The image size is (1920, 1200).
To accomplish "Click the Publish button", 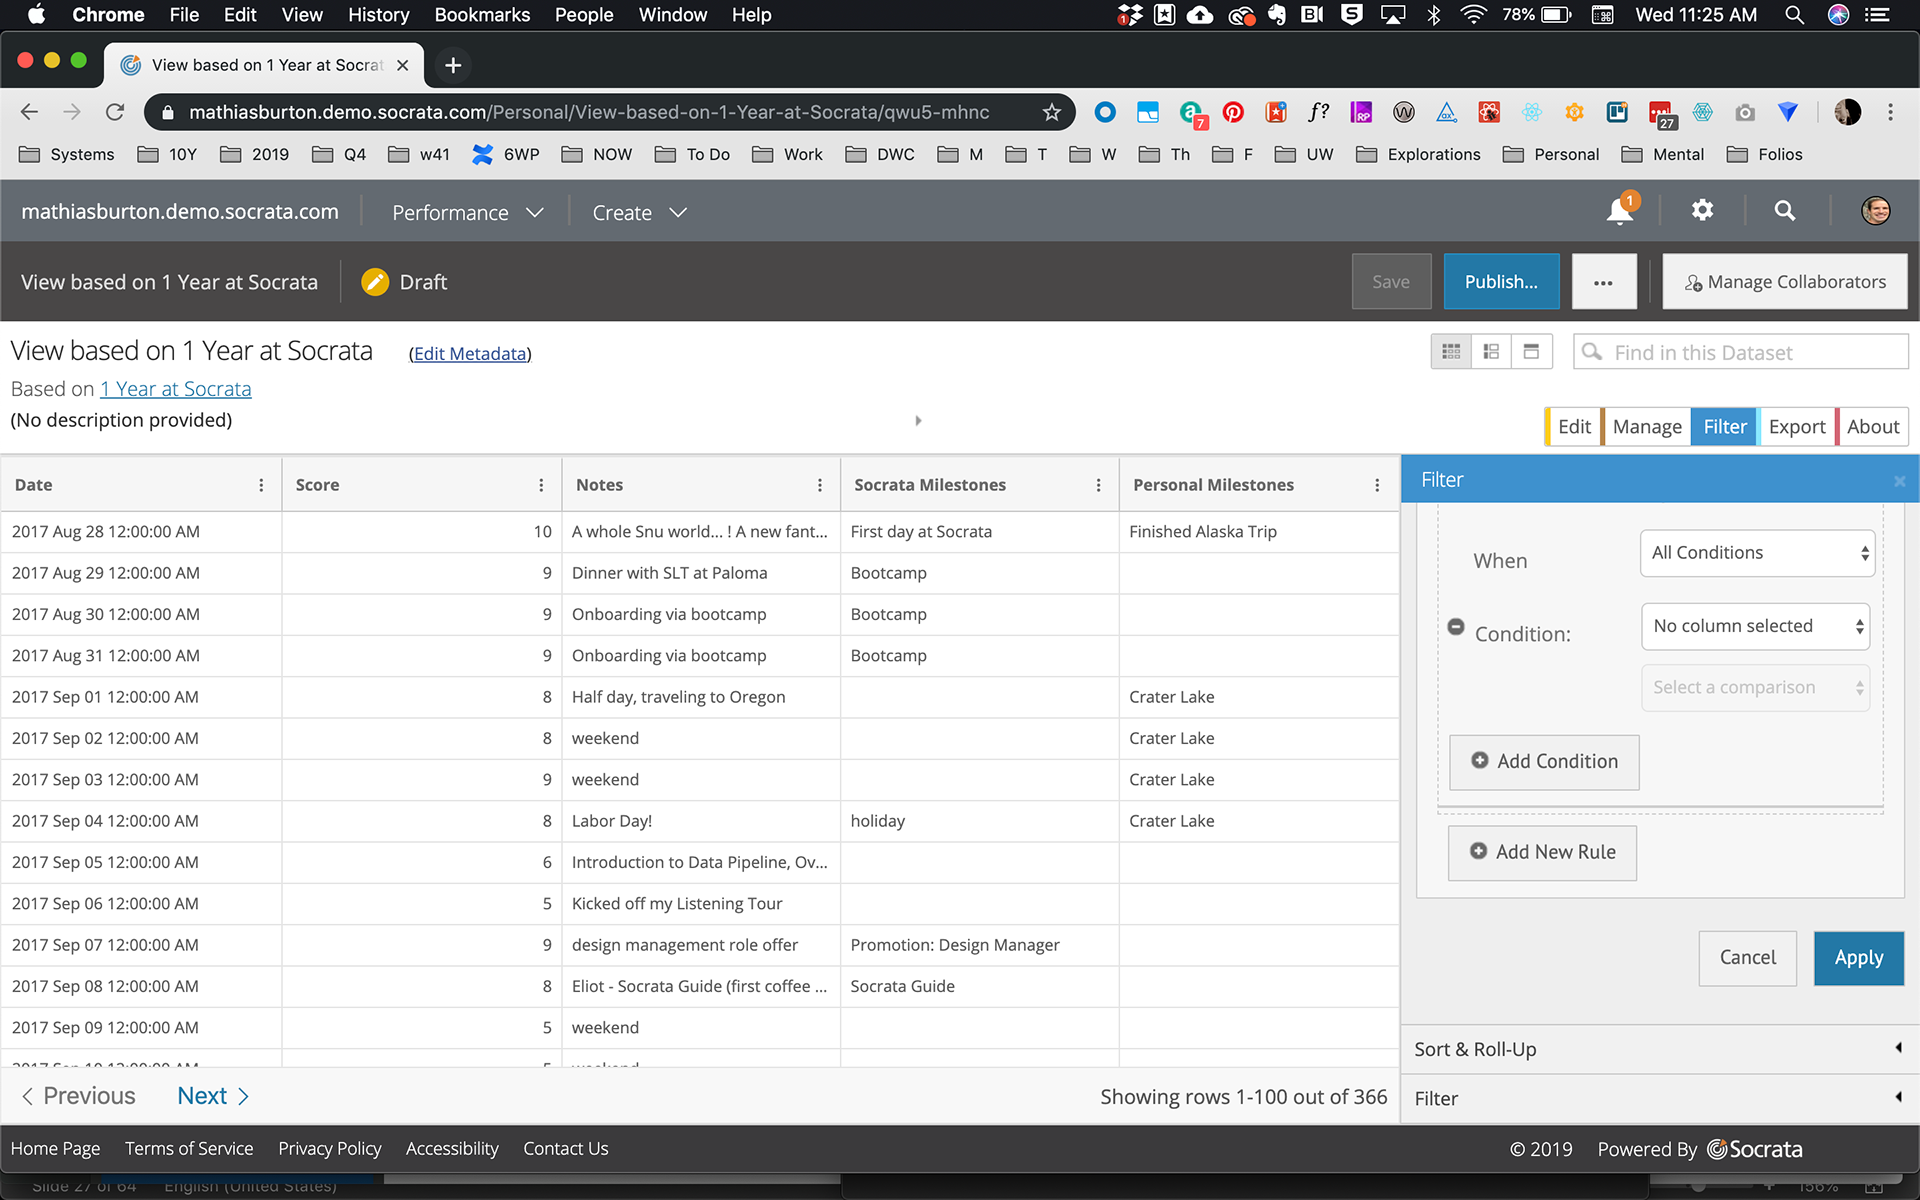I will [1501, 282].
